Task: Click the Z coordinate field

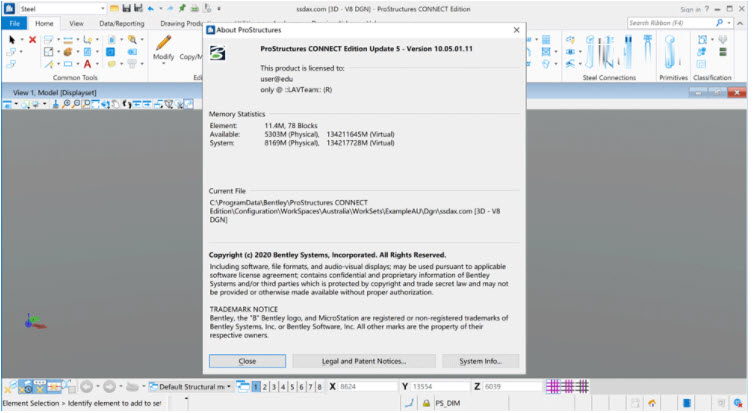Action: click(512, 387)
